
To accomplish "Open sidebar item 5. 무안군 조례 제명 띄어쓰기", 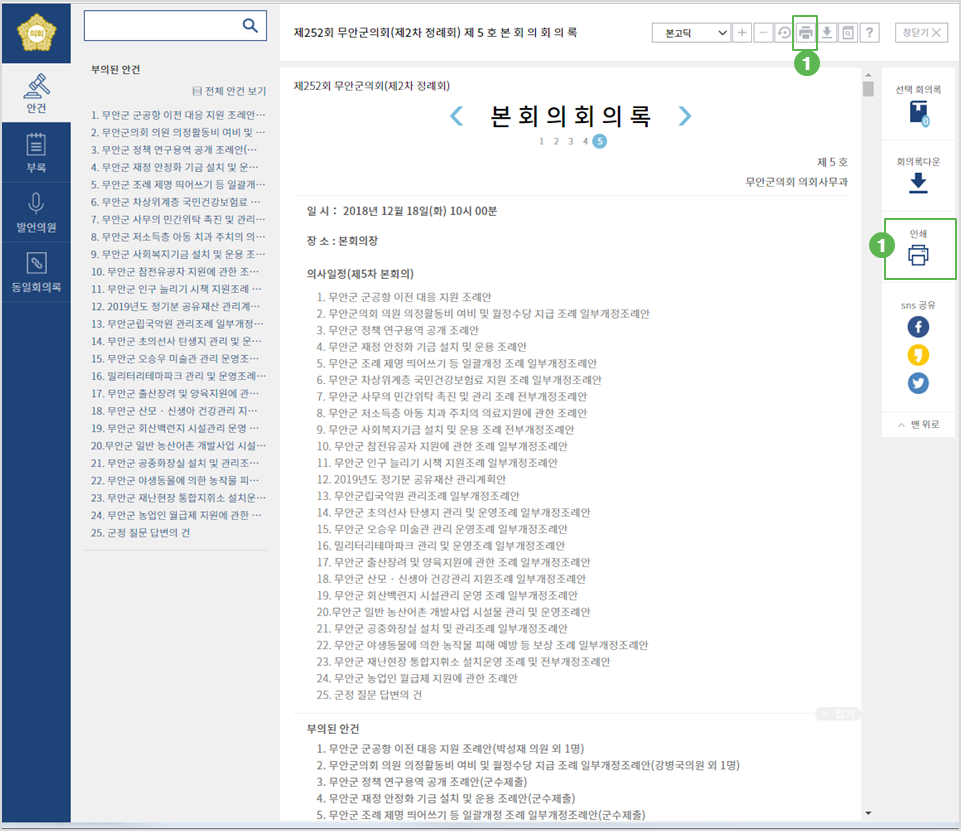I will (178, 184).
